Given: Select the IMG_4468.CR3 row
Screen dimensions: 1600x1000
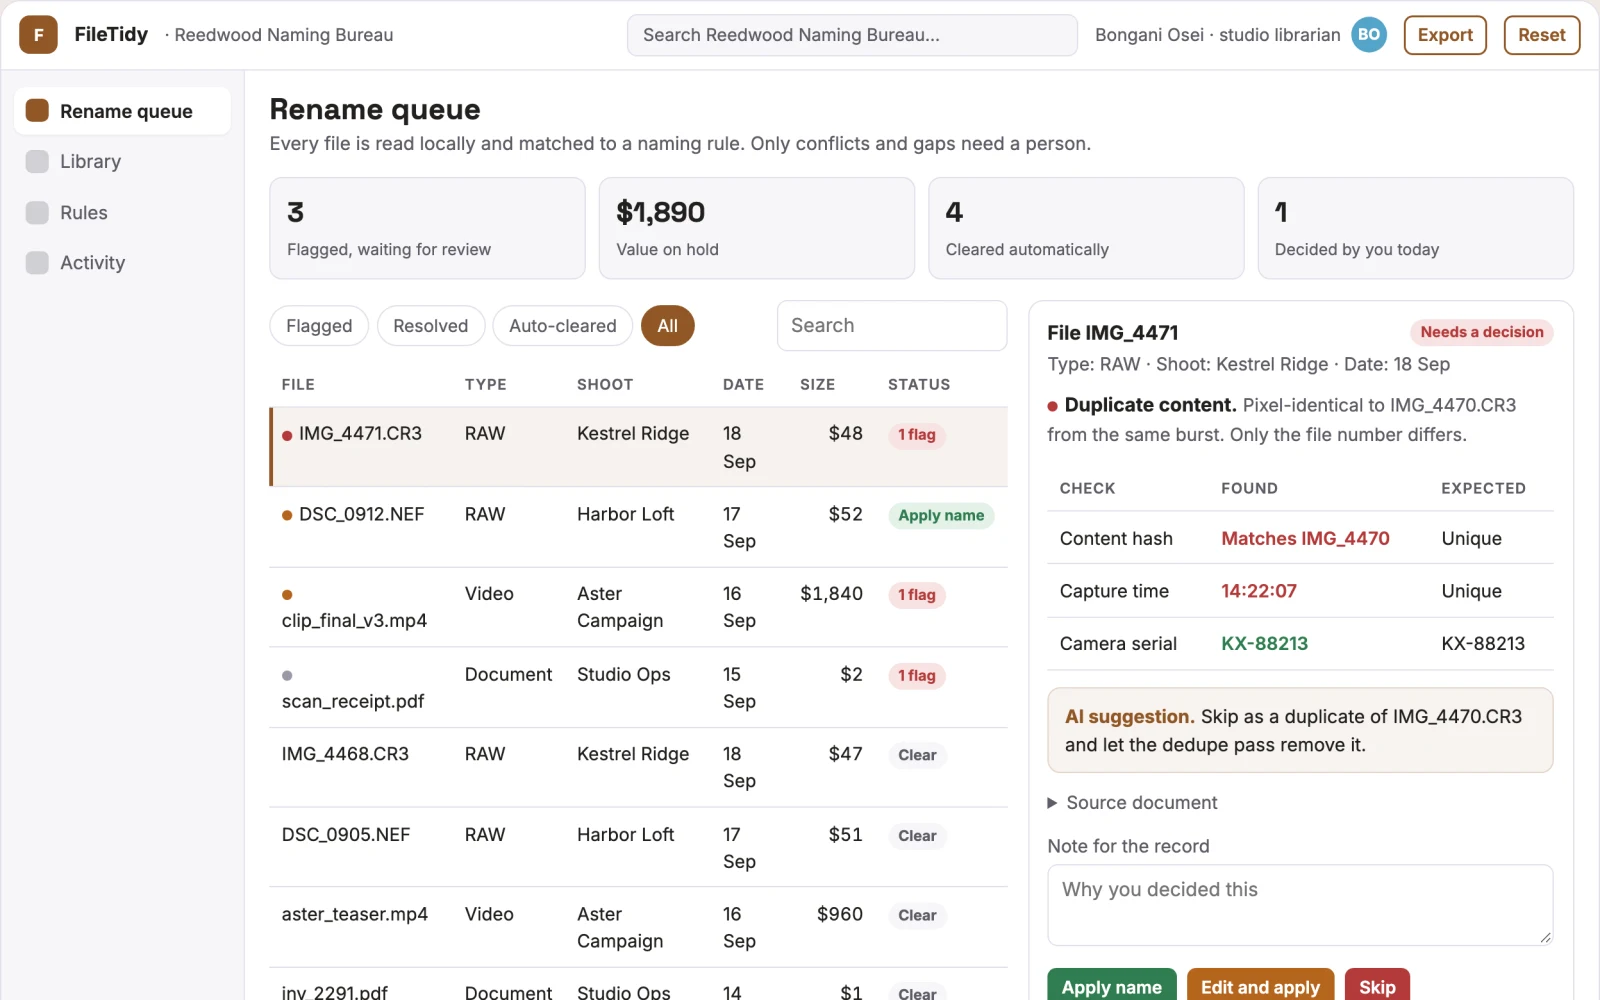Looking at the screenshot, I should [638, 767].
